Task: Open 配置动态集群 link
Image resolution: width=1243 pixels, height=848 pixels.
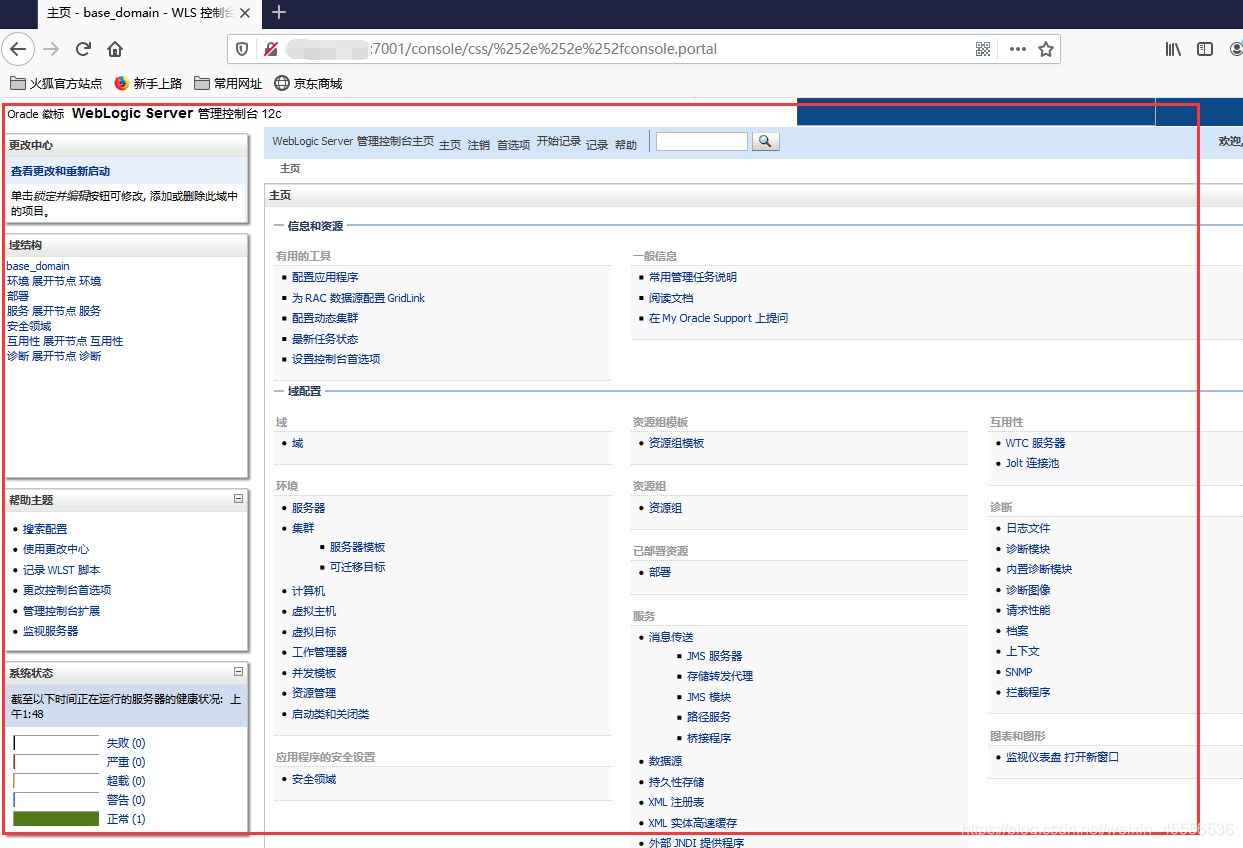Action: point(325,318)
